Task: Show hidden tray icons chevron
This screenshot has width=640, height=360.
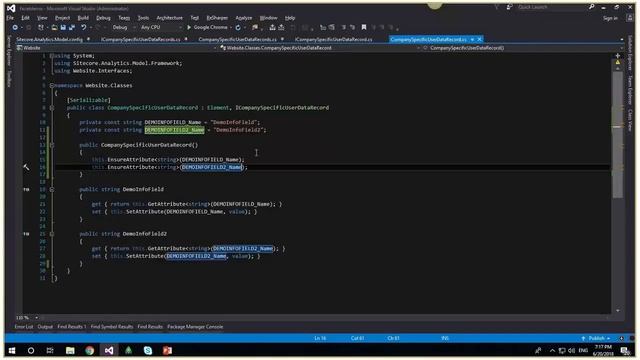Action: (552, 351)
